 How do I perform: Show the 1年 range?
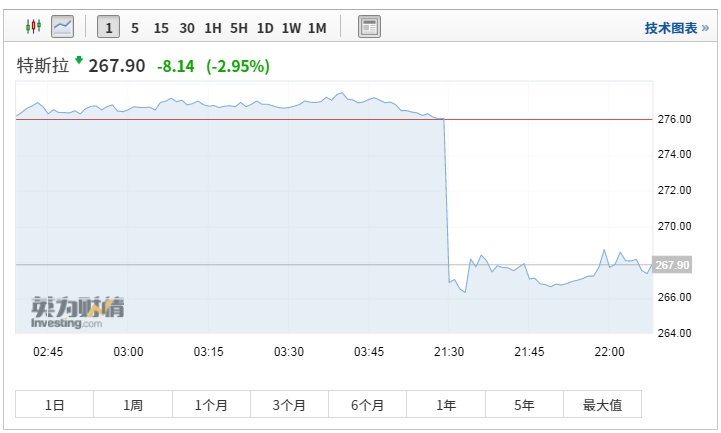click(446, 405)
